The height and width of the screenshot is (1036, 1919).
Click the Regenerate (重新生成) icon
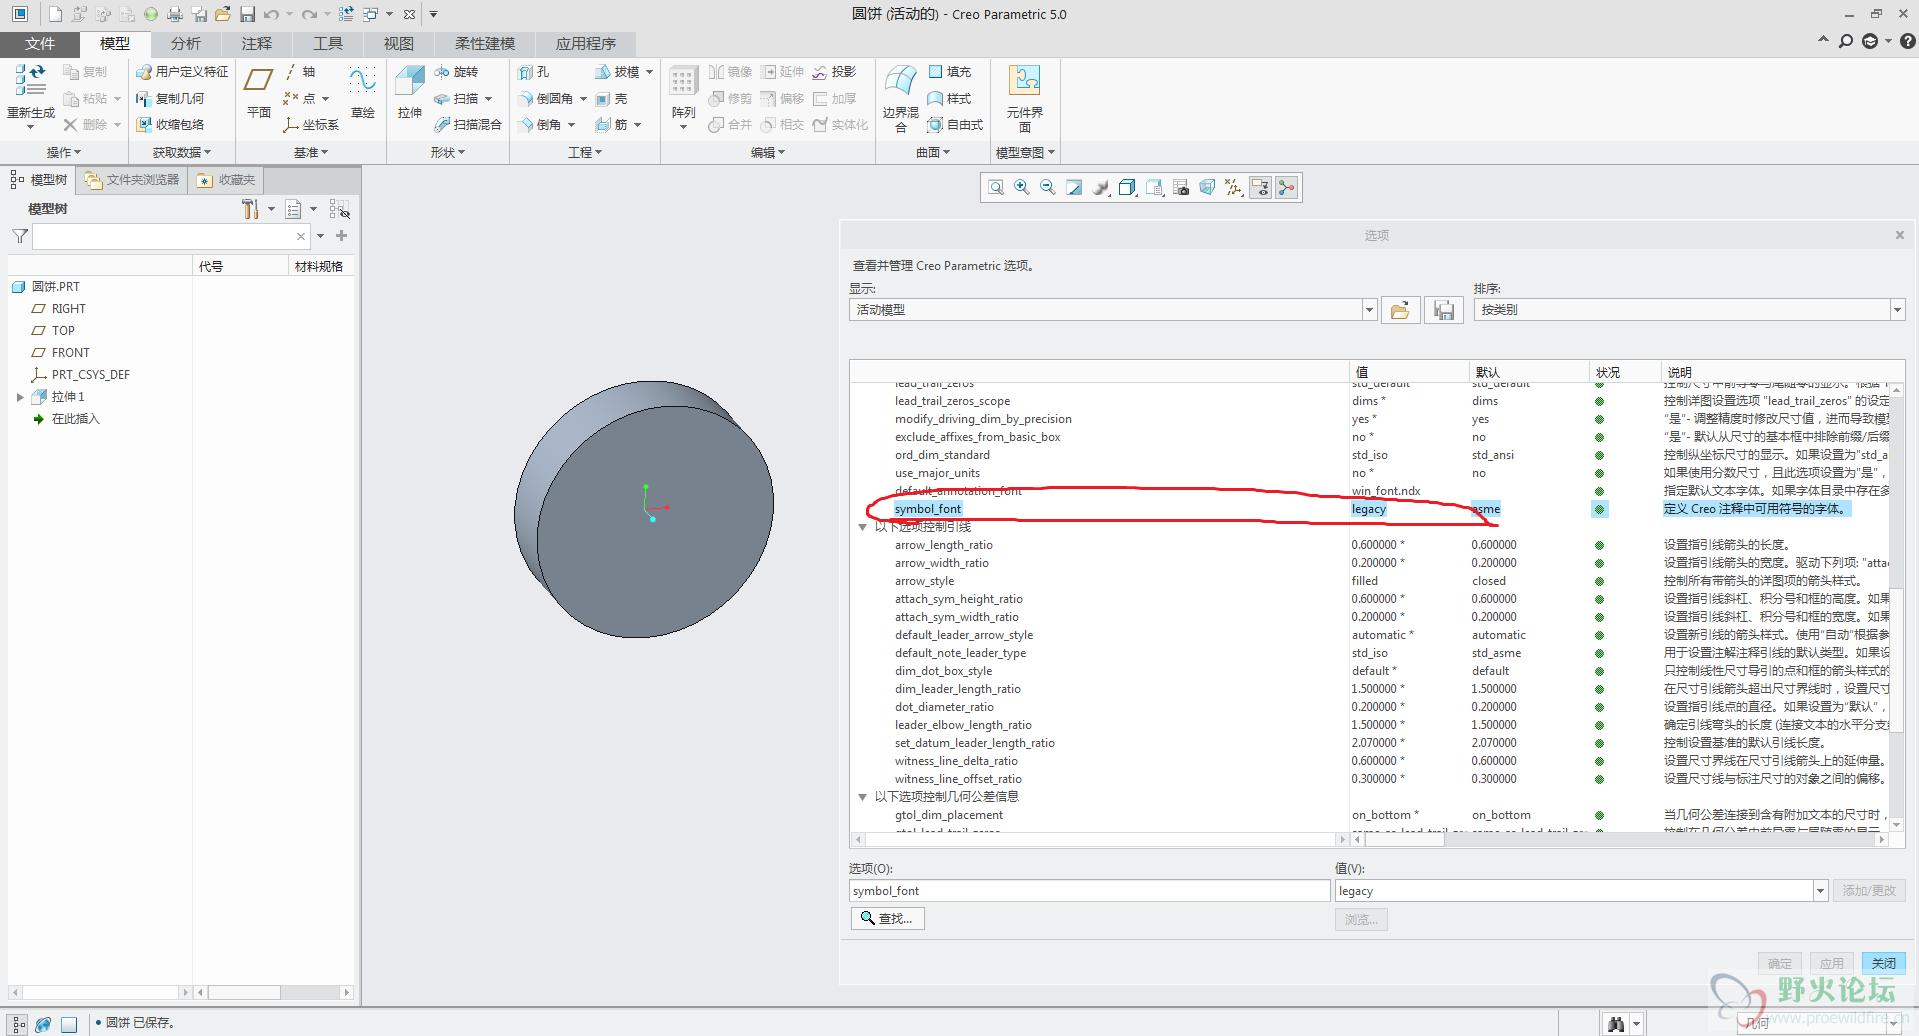click(30, 80)
